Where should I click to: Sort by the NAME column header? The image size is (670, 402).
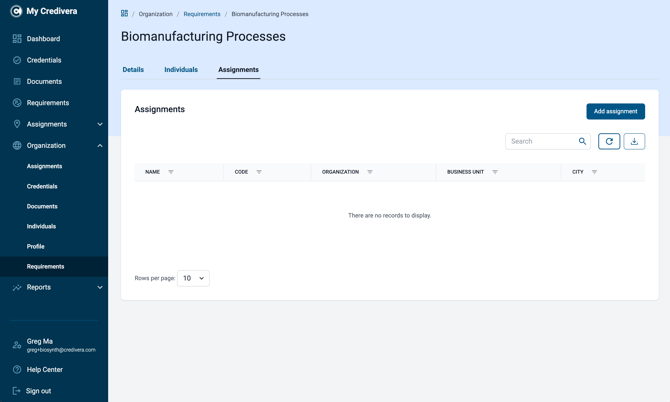pyautogui.click(x=153, y=172)
